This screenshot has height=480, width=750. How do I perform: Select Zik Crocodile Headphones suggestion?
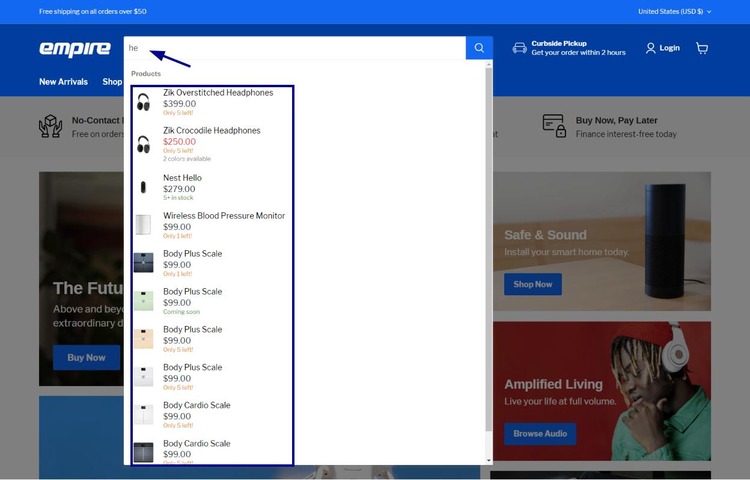pos(211,131)
